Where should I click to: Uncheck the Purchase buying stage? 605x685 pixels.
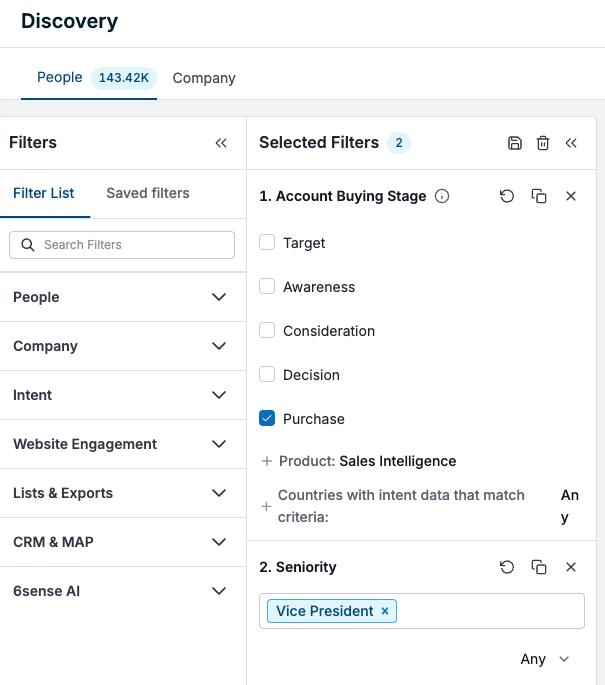(267, 418)
